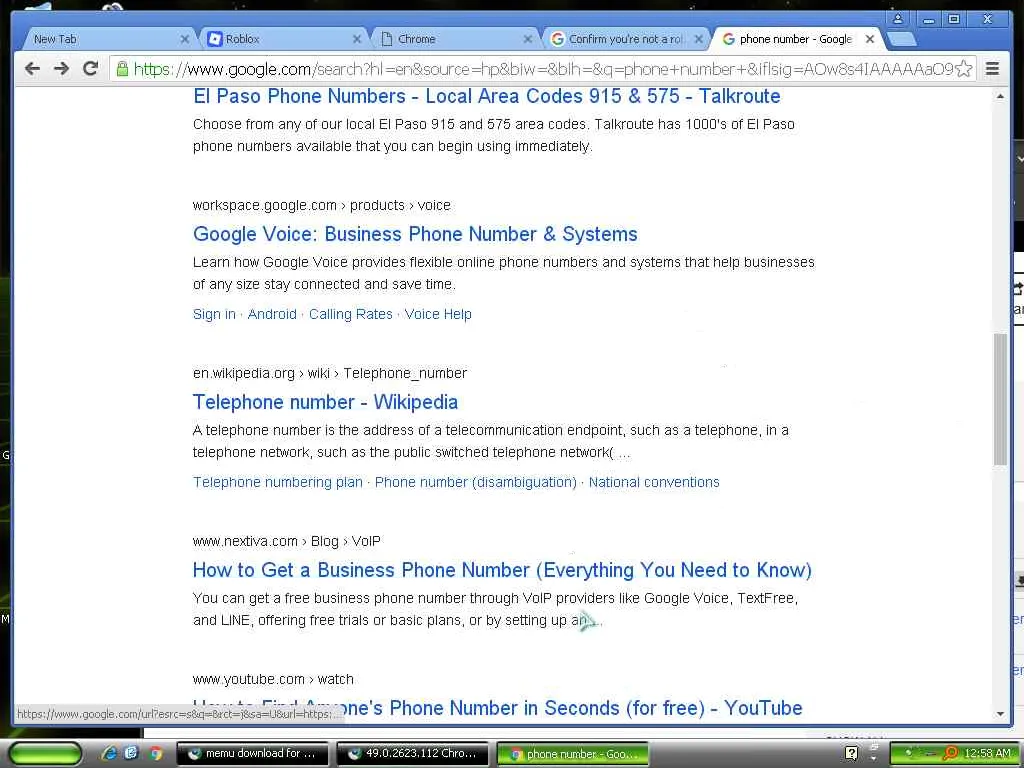Switch to memu download taskbar window
This screenshot has height=768, width=1024.
[x=253, y=754]
